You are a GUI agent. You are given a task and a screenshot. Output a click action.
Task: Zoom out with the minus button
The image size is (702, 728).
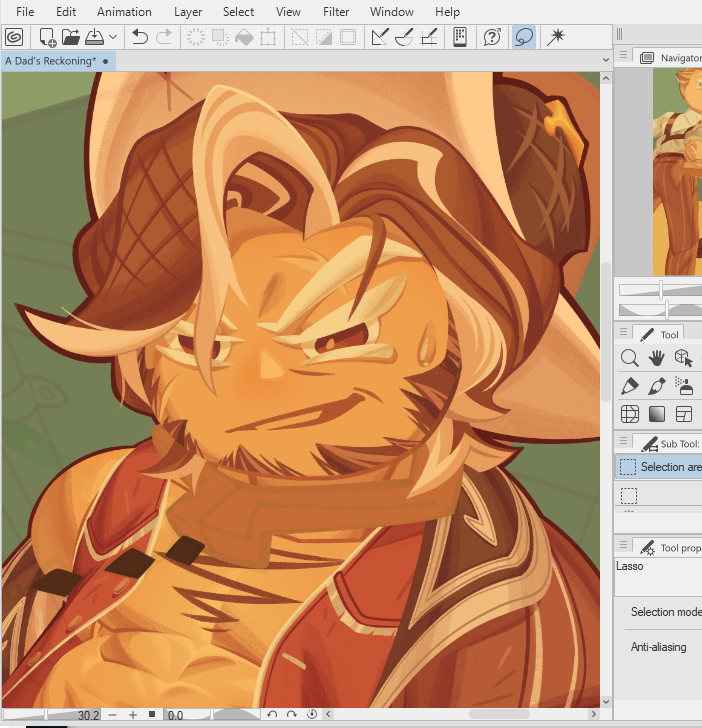pyautogui.click(x=112, y=715)
